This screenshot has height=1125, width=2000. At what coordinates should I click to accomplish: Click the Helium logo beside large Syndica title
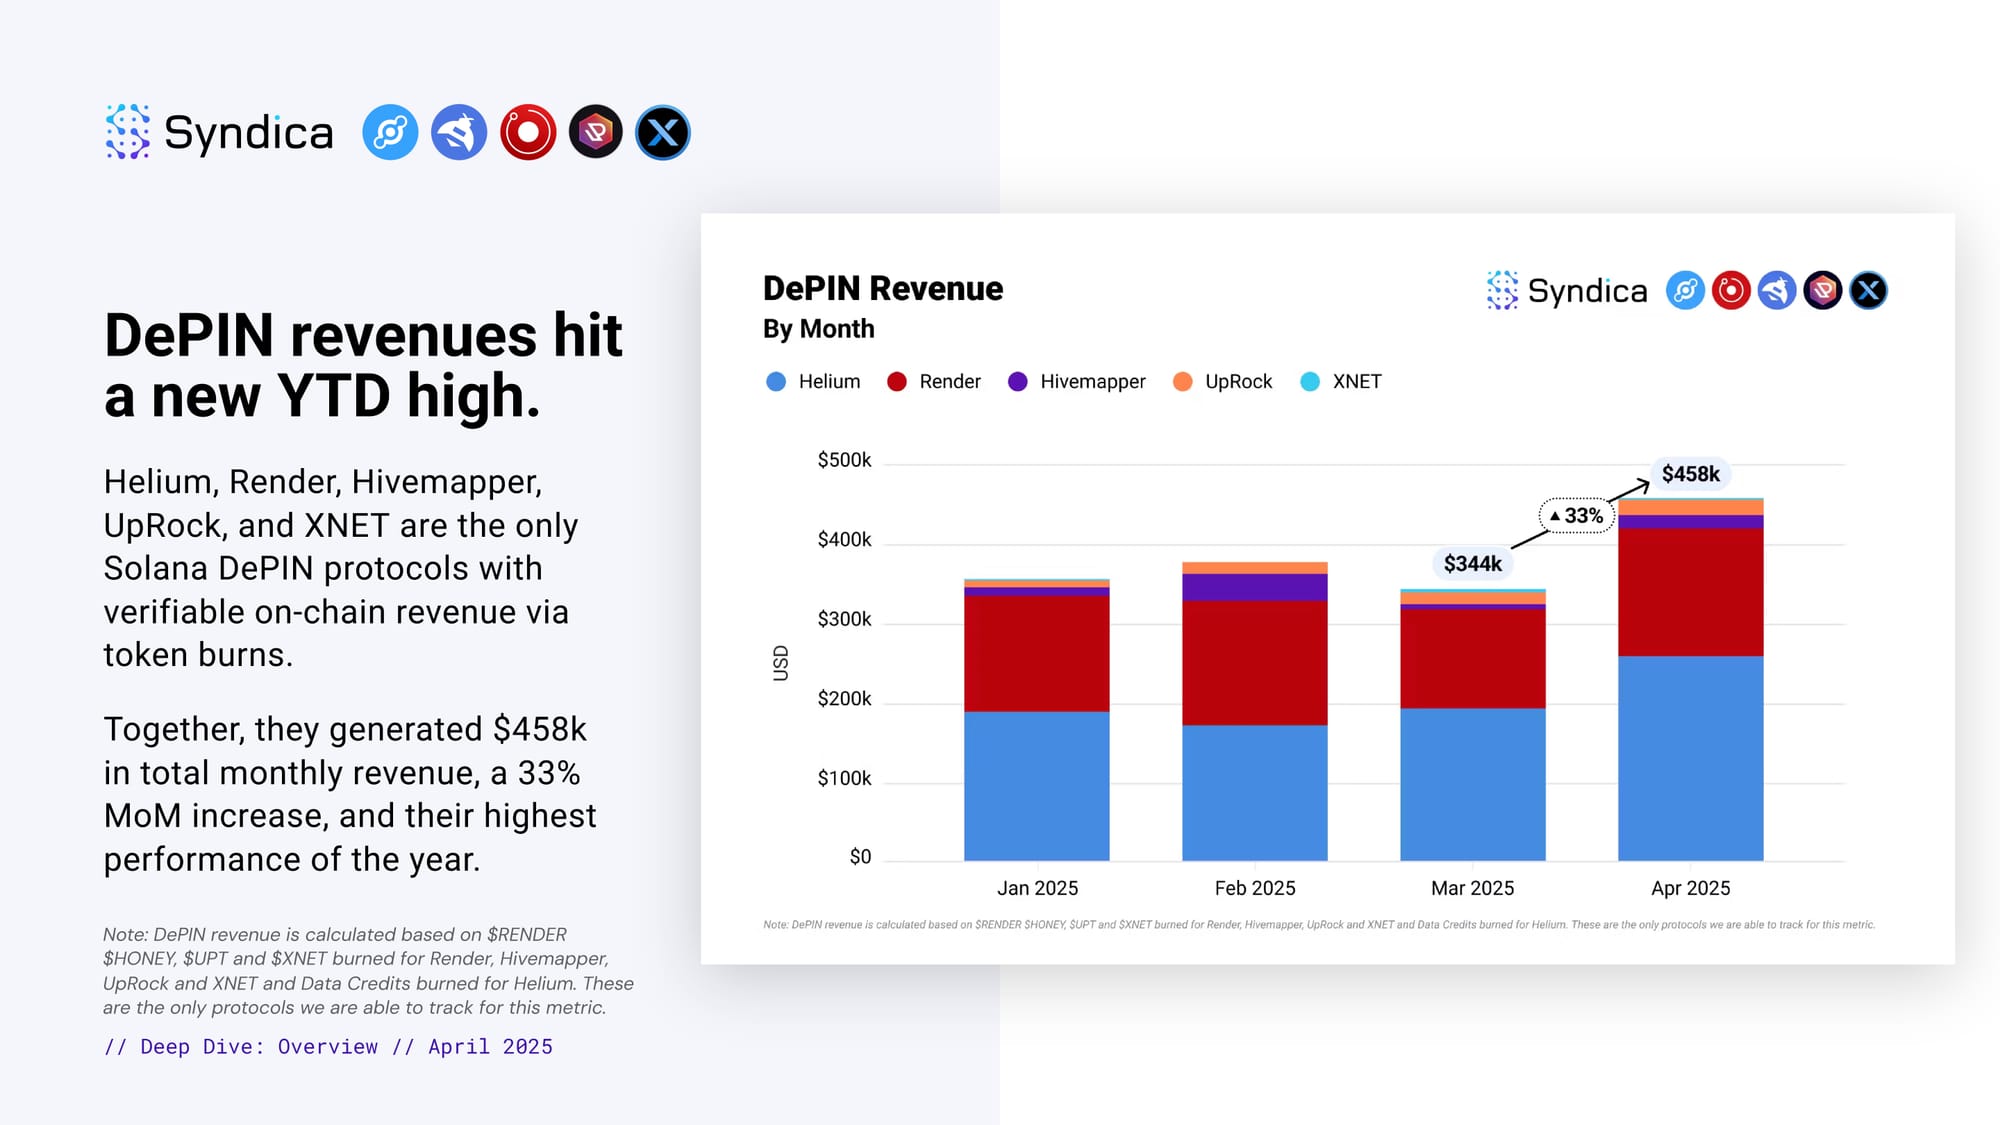(390, 132)
